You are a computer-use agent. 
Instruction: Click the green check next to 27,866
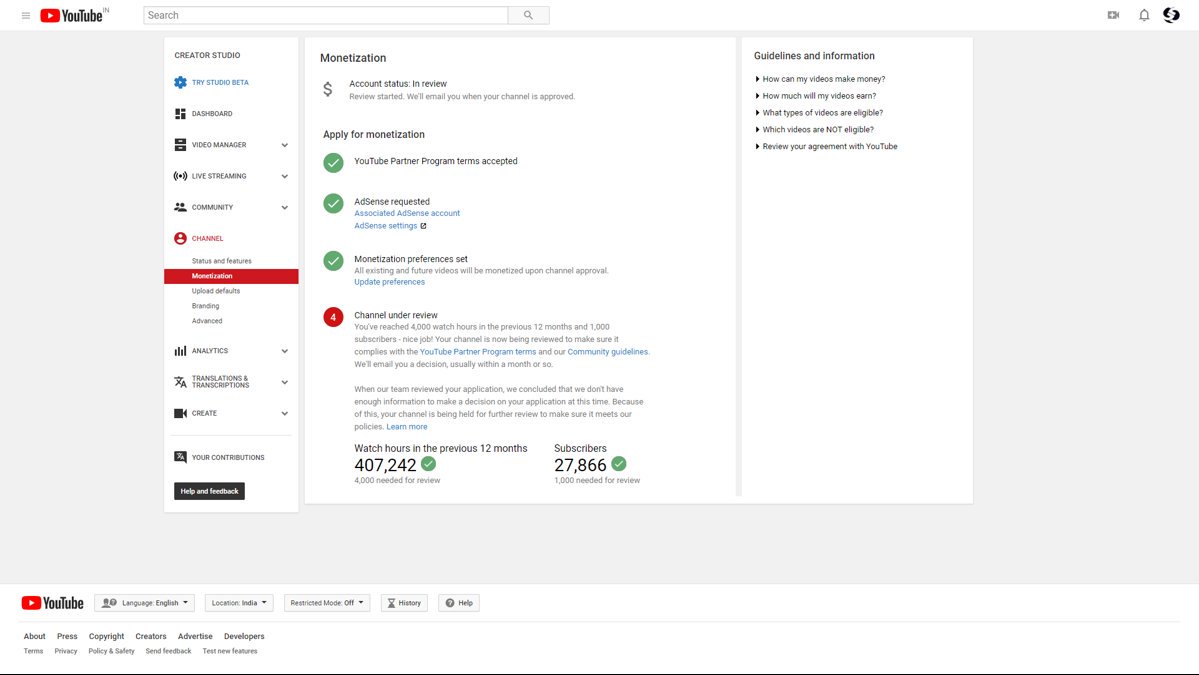(619, 463)
